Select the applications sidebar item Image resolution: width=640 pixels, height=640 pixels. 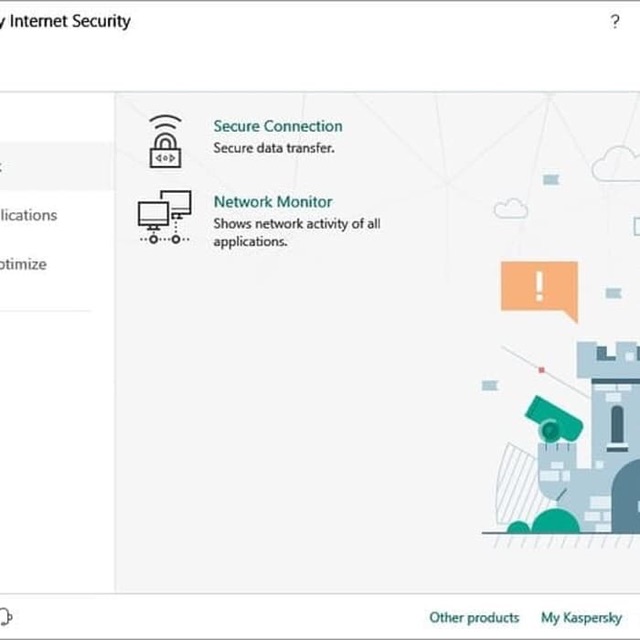coord(30,215)
